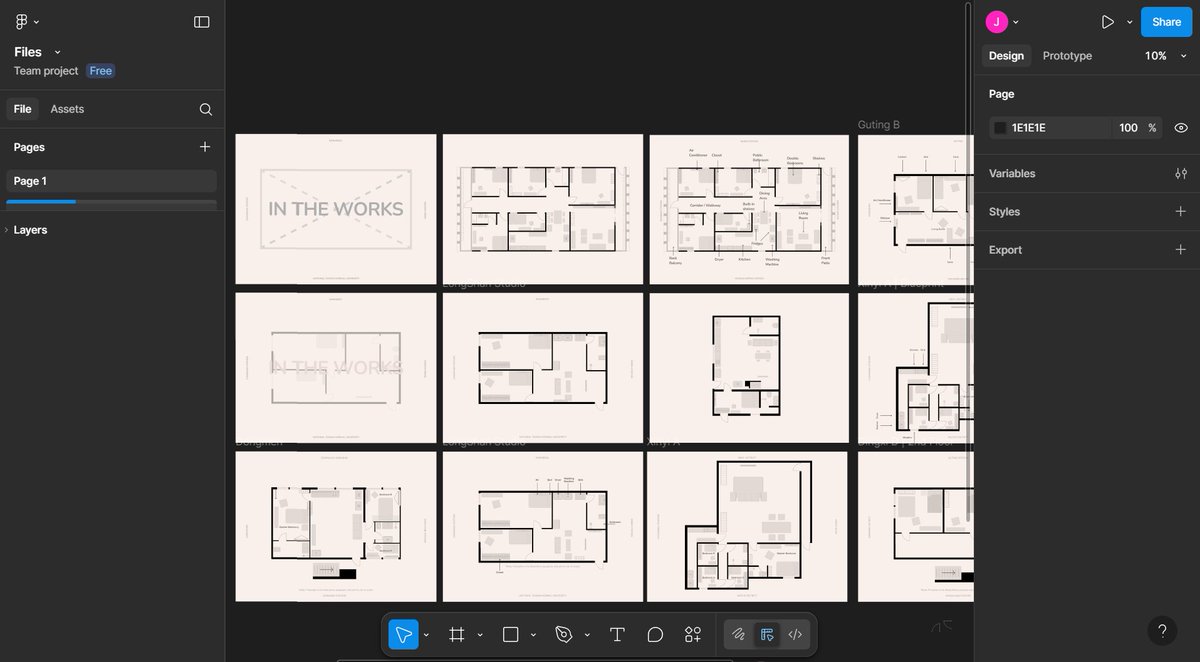Select the top-left IN THE WORKS frame
This screenshot has width=1200, height=662.
click(x=336, y=209)
